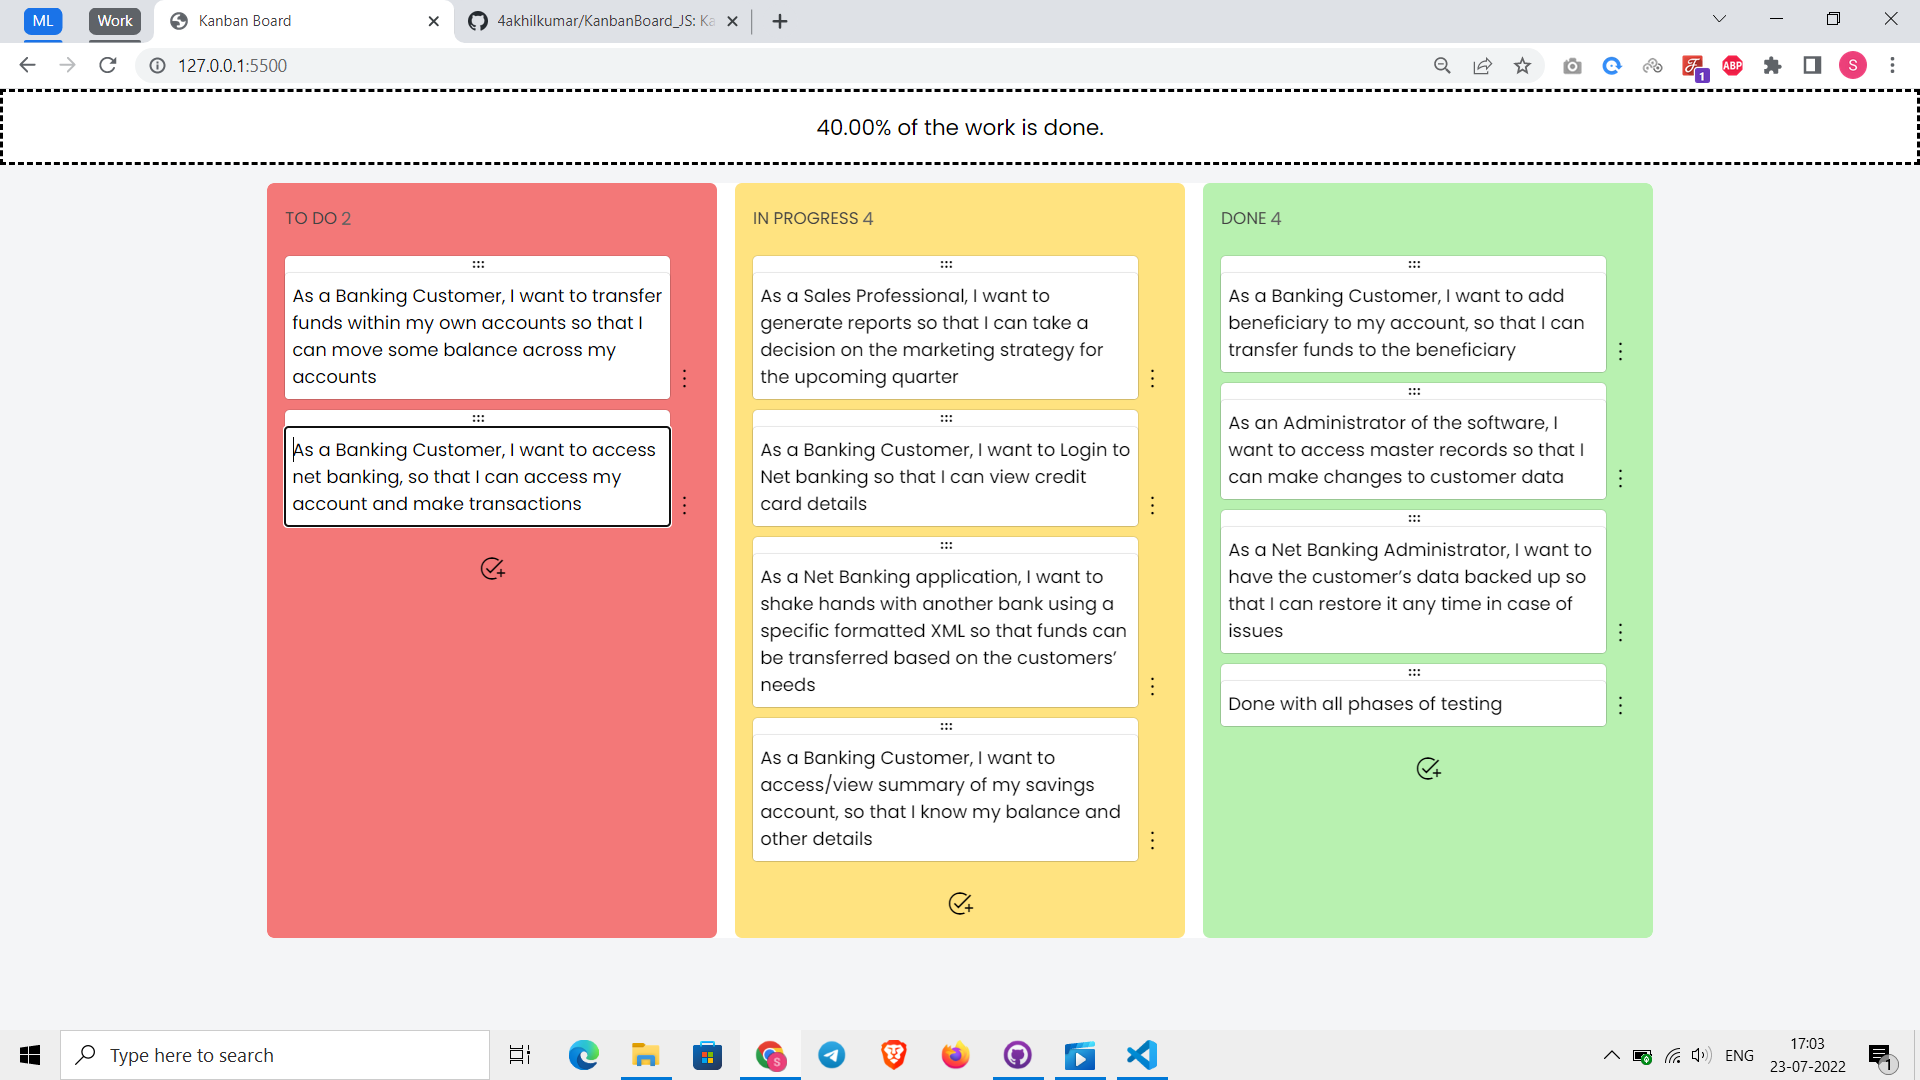Toggle the browser side panel
1920x1080 pixels.
pos(1812,66)
